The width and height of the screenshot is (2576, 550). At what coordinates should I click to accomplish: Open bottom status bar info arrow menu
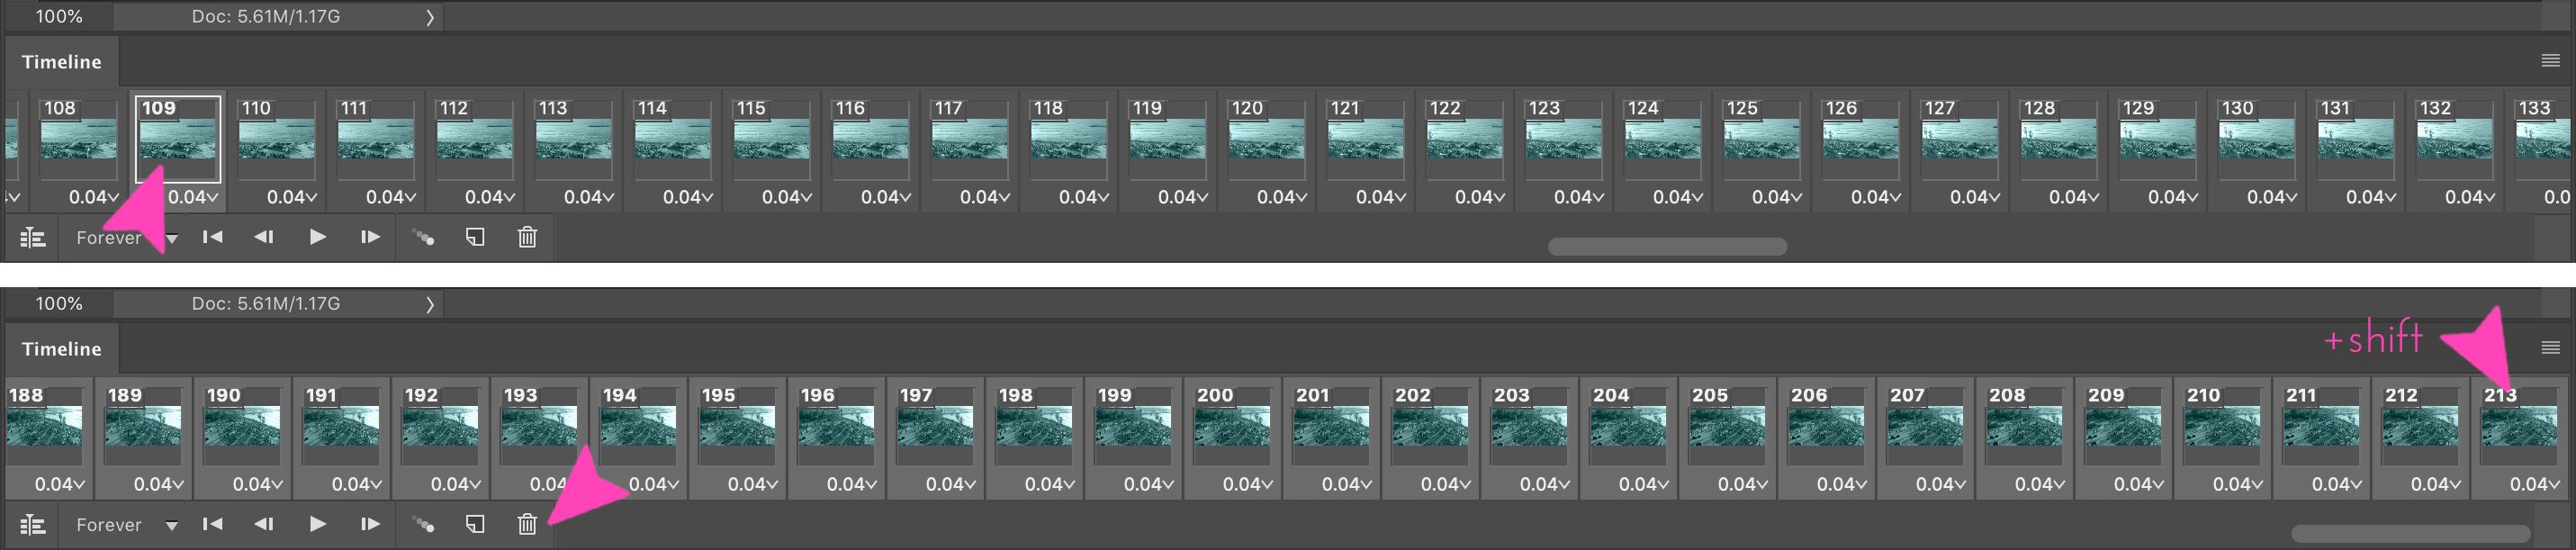[x=430, y=304]
